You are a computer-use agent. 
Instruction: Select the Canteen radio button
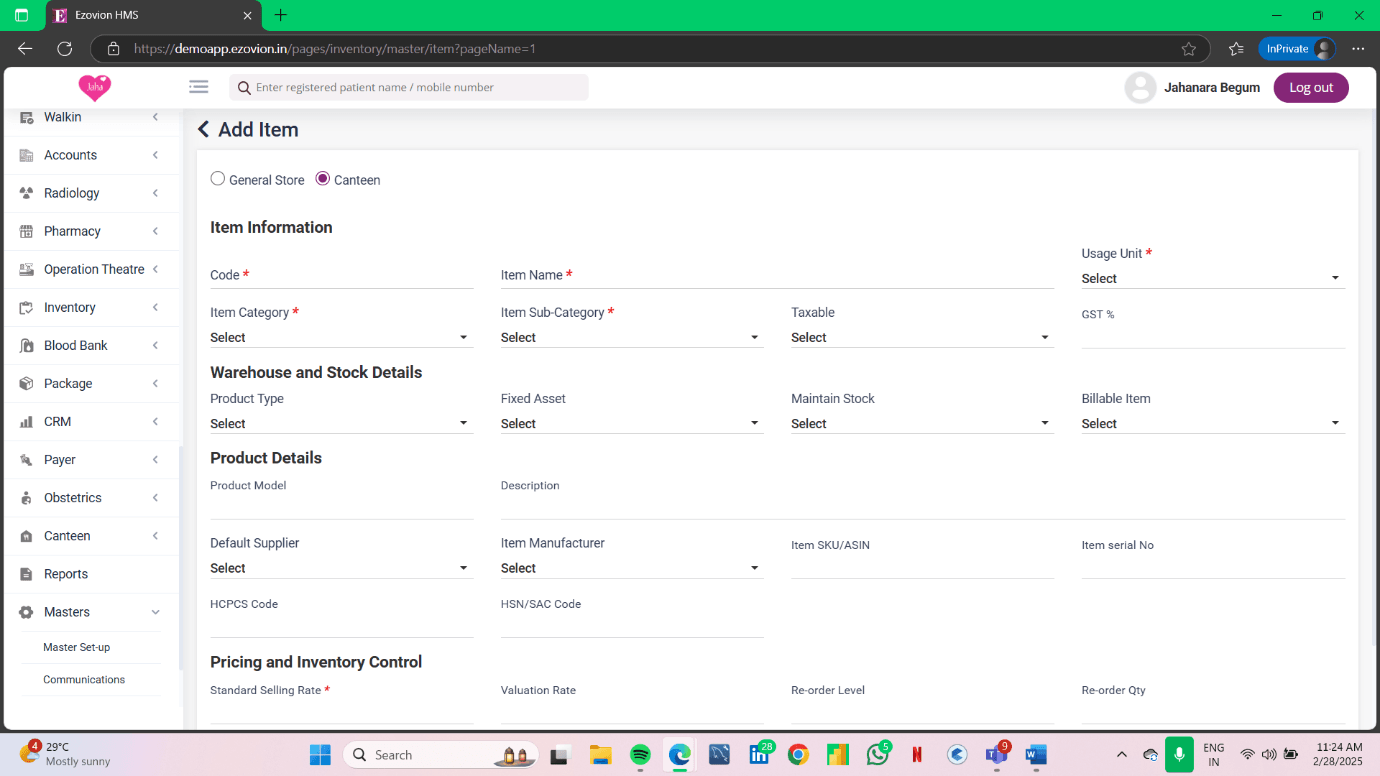[323, 179]
